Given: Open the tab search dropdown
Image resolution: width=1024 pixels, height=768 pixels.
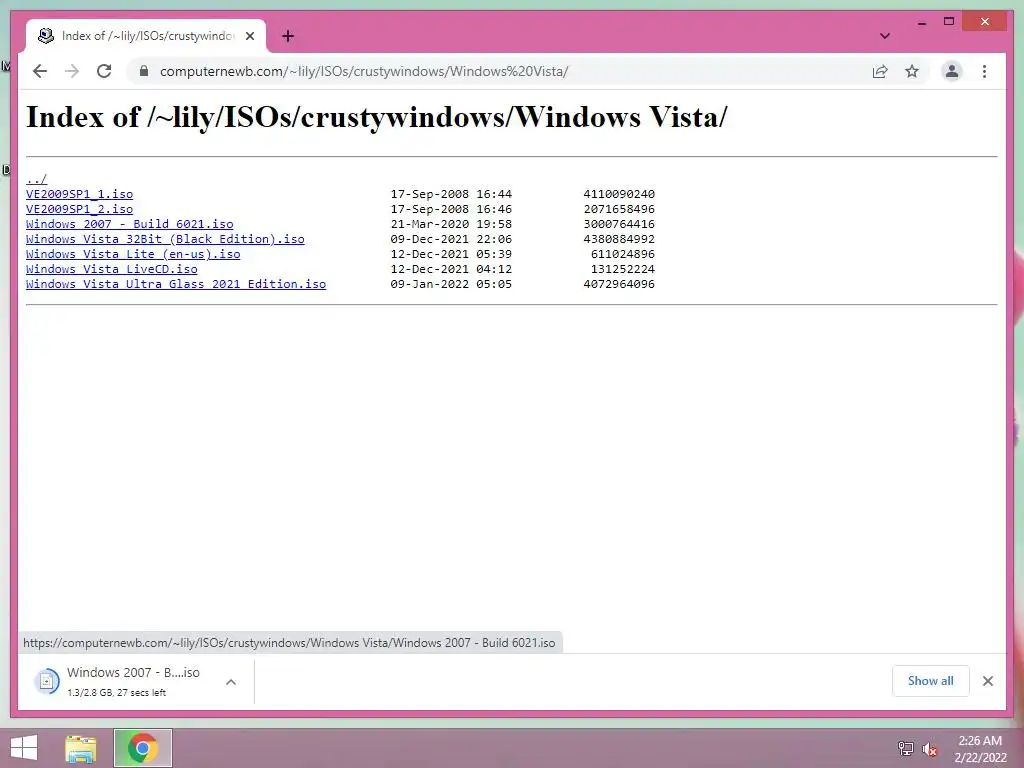Looking at the screenshot, I should (x=884, y=36).
